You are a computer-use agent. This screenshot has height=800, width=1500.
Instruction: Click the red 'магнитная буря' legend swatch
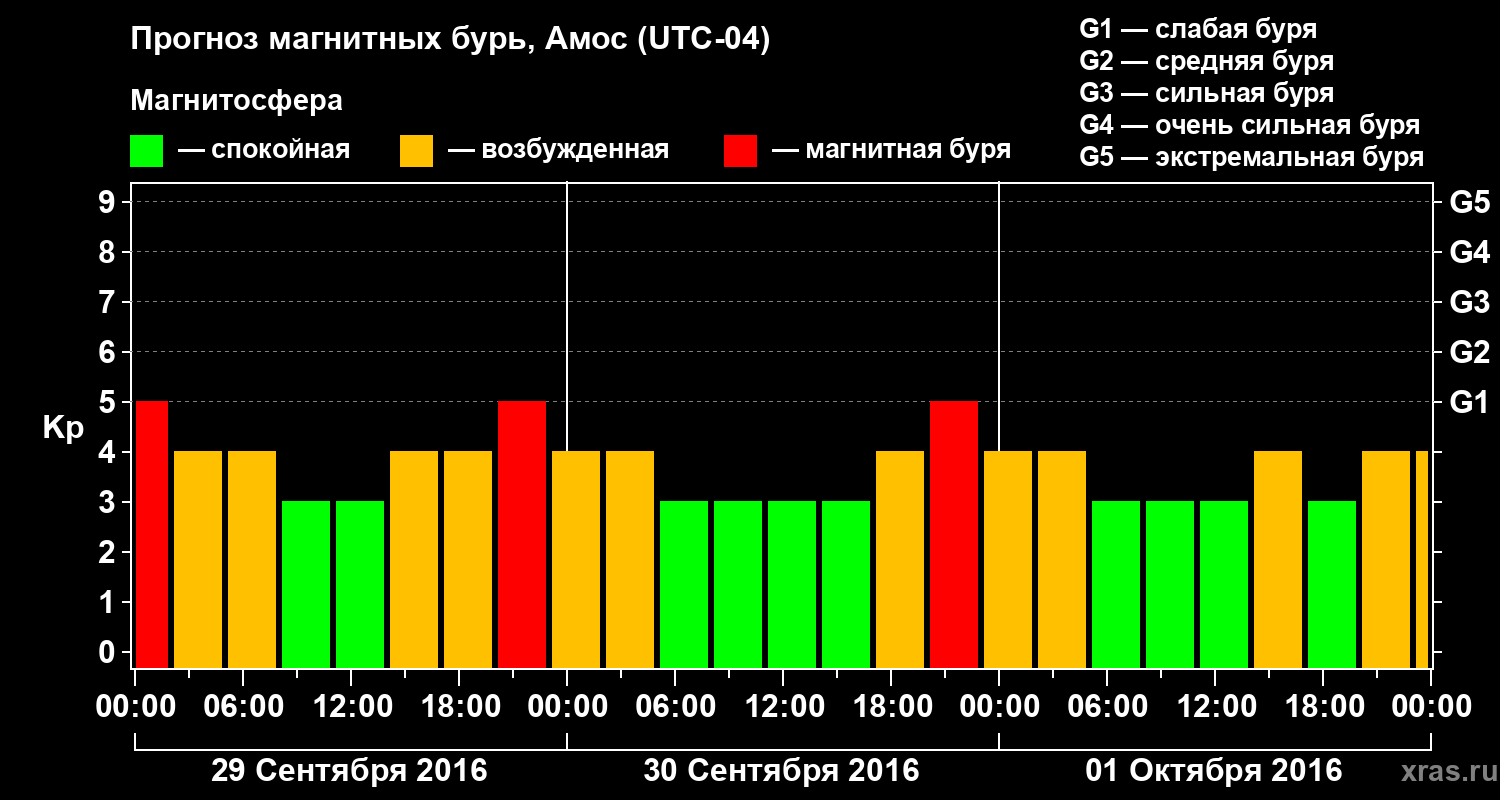click(x=740, y=151)
